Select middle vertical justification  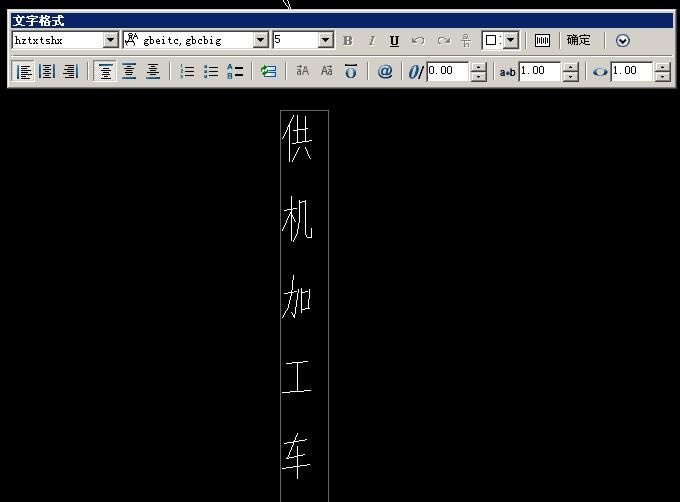tap(129, 71)
